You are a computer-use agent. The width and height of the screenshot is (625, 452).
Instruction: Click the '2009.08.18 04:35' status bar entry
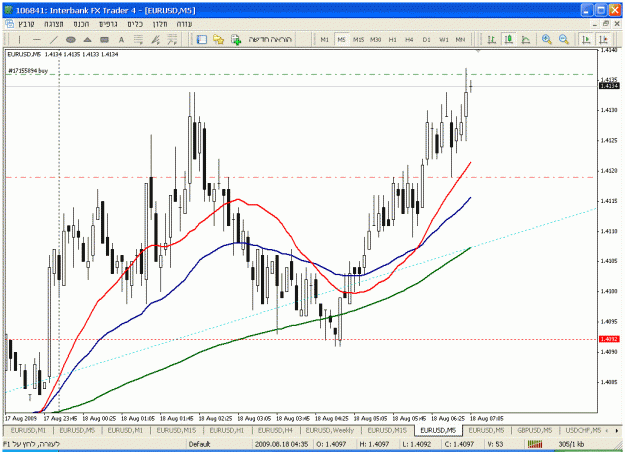pos(281,444)
